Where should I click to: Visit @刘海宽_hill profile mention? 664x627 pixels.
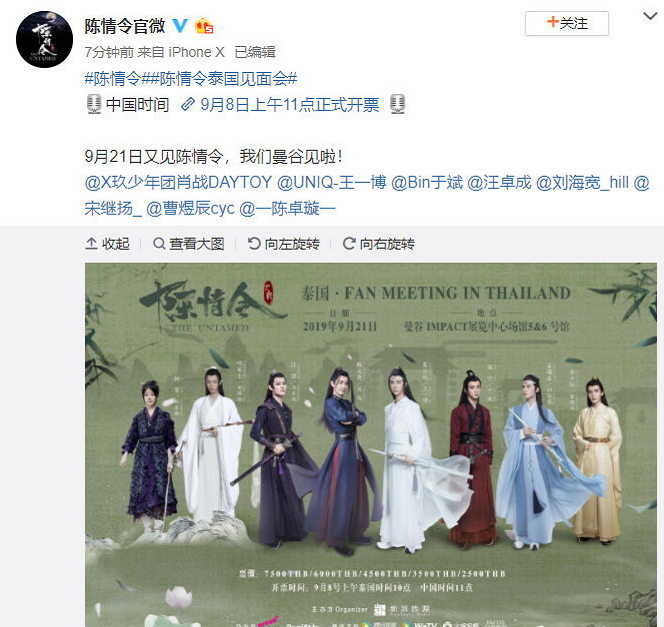pos(582,182)
